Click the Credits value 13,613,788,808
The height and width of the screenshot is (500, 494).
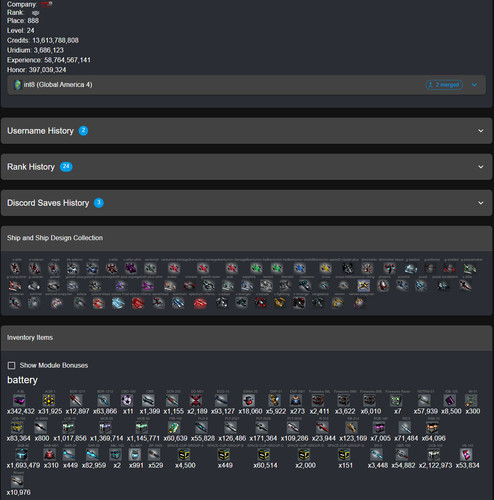(x=55, y=40)
